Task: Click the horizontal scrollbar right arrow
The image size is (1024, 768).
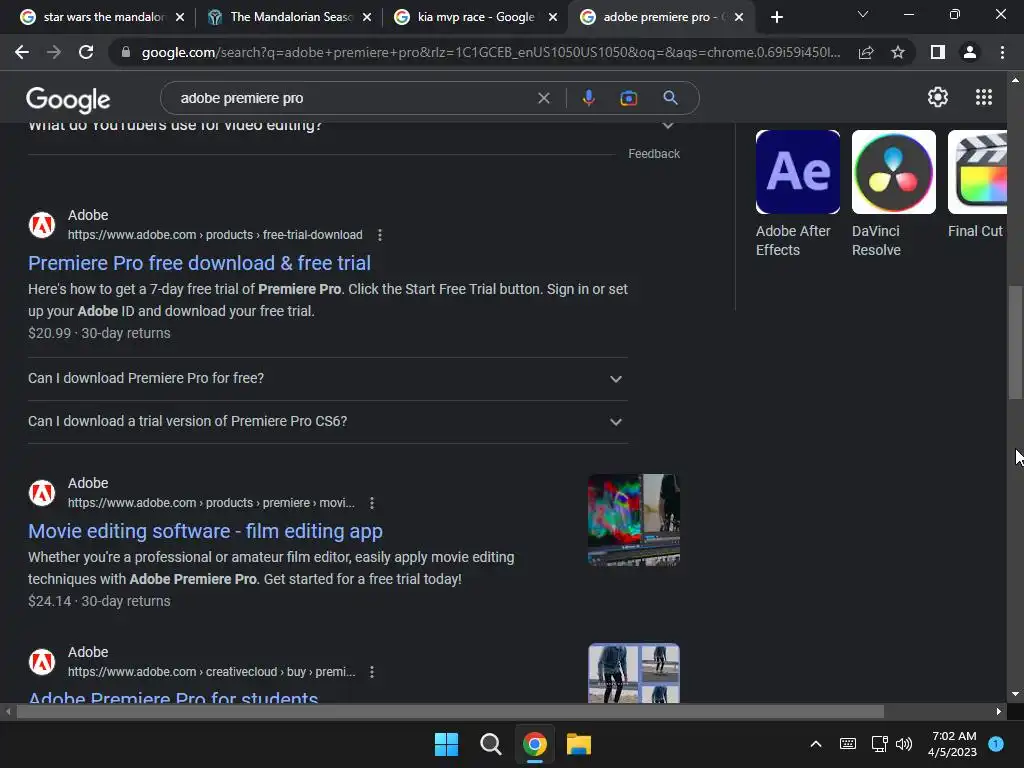Action: [999, 711]
